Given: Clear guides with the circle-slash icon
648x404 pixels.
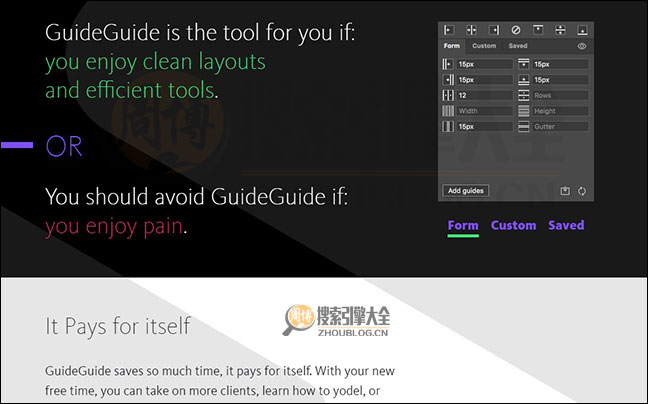Looking at the screenshot, I should [516, 30].
